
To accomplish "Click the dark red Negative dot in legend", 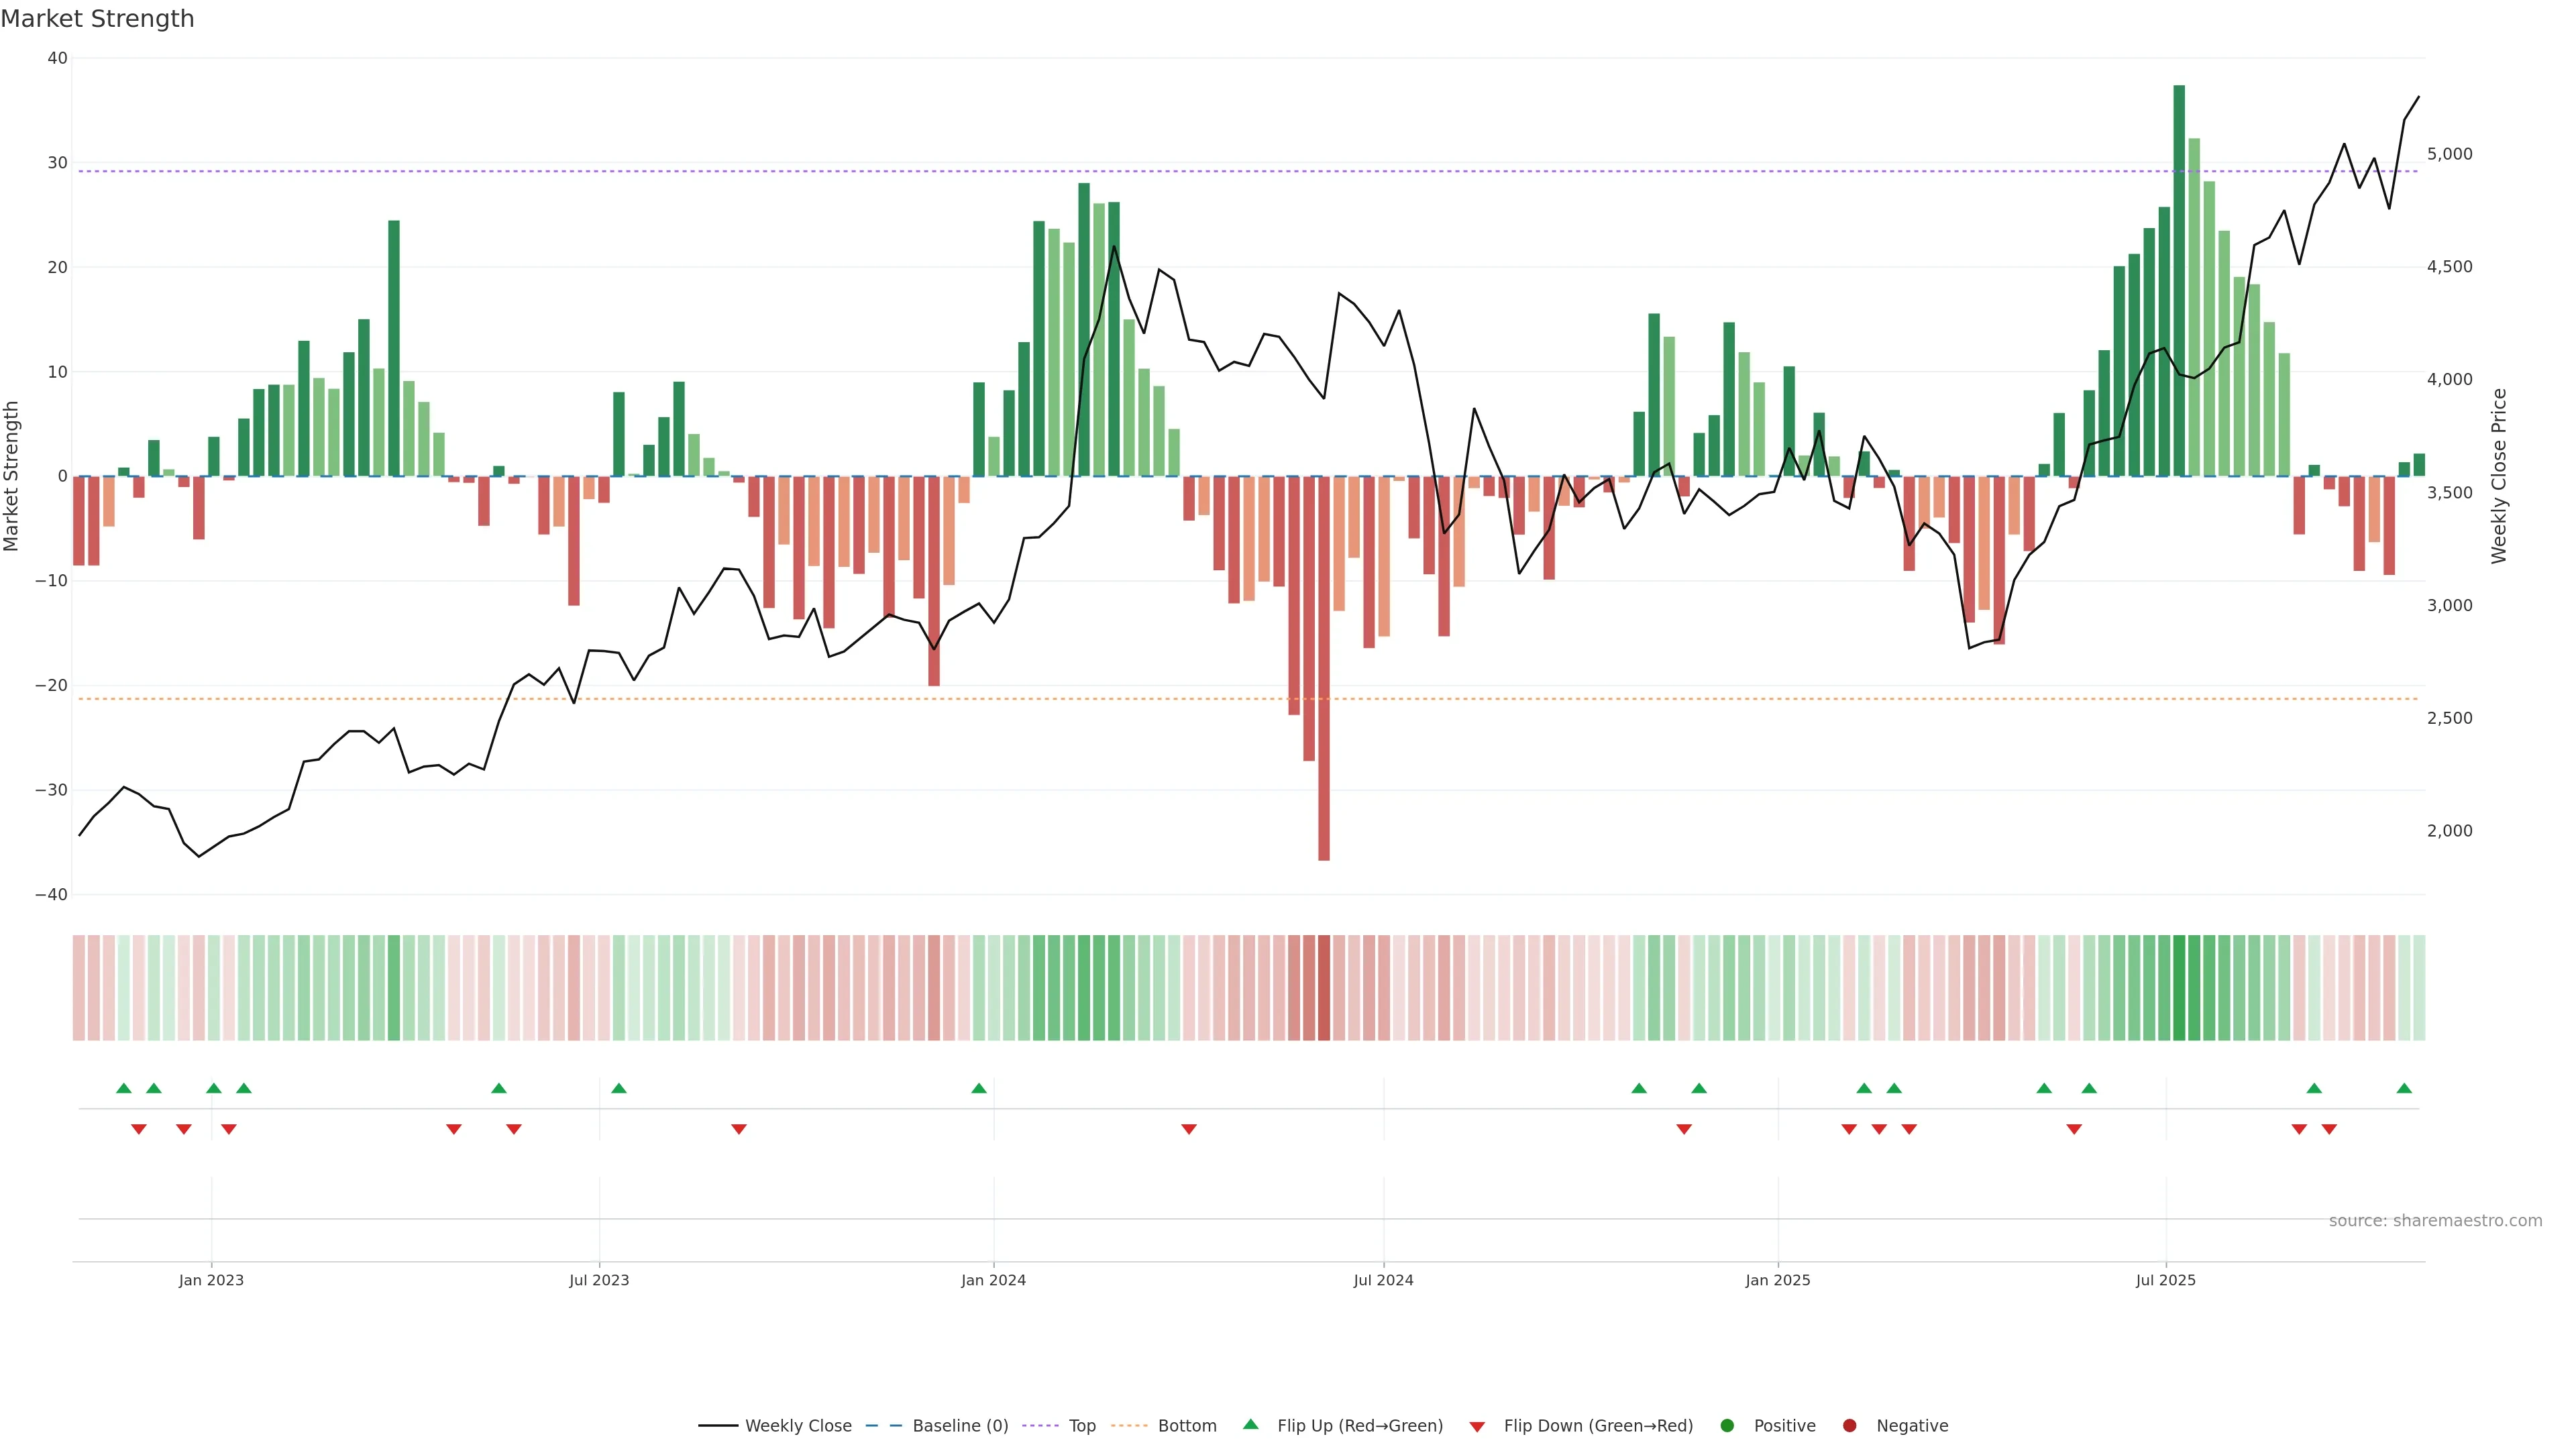I will (1849, 1426).
